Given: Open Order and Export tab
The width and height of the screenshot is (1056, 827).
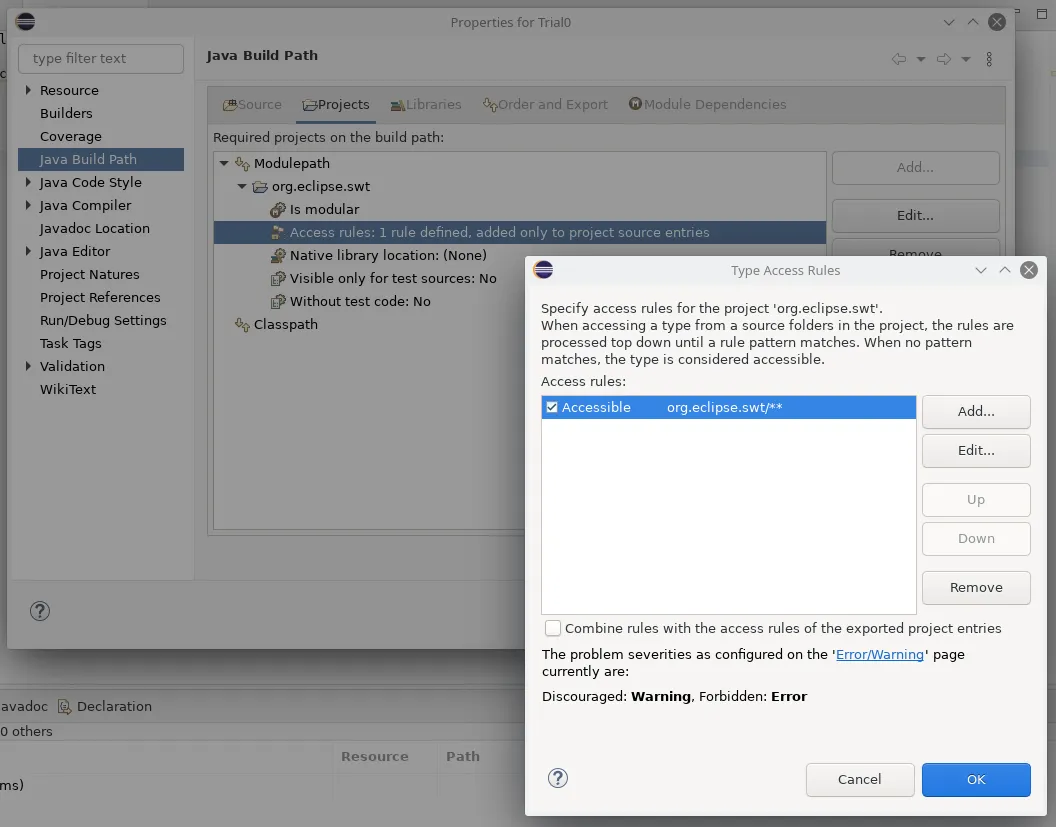Looking at the screenshot, I should [x=546, y=104].
